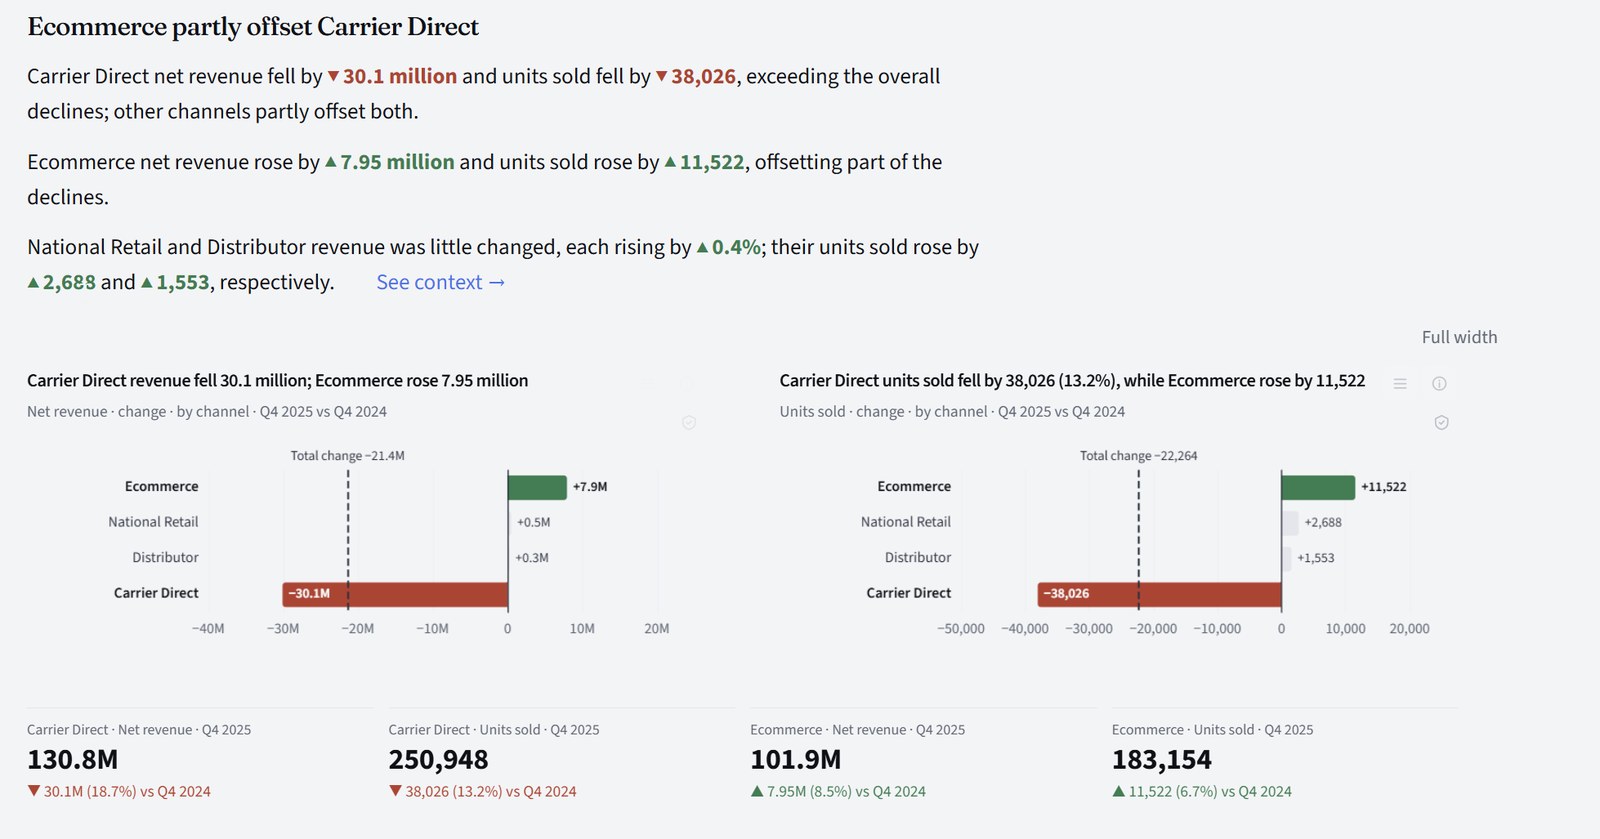Click the '+7.9M' bar value label
This screenshot has width=1600, height=839.
(590, 487)
